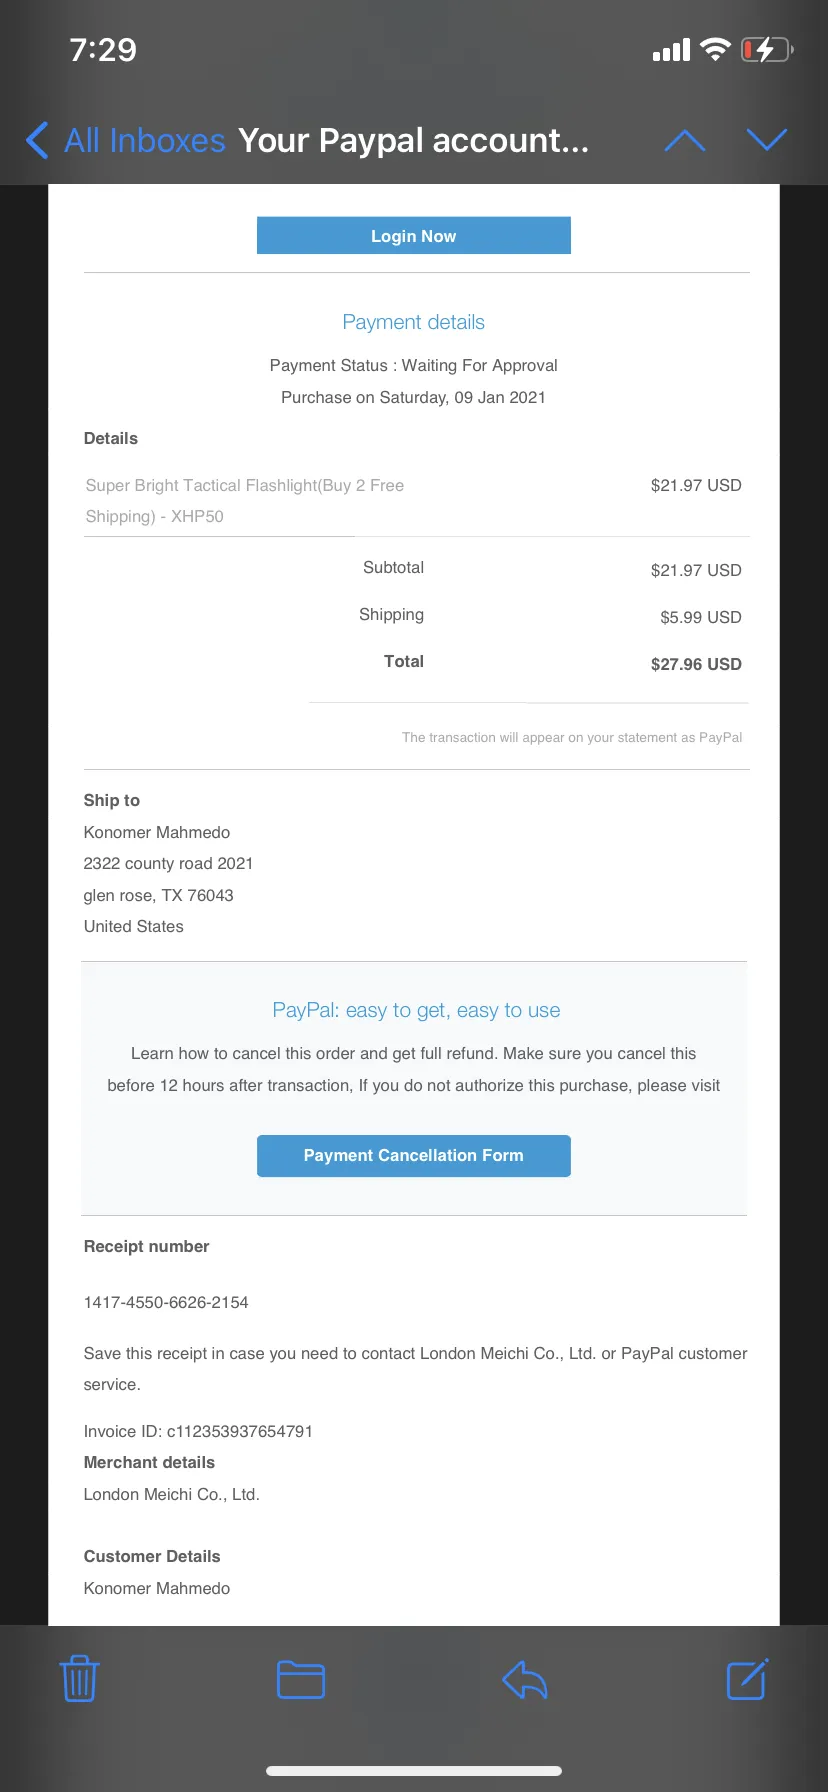
Task: Return to All Inboxes
Action: (145, 140)
